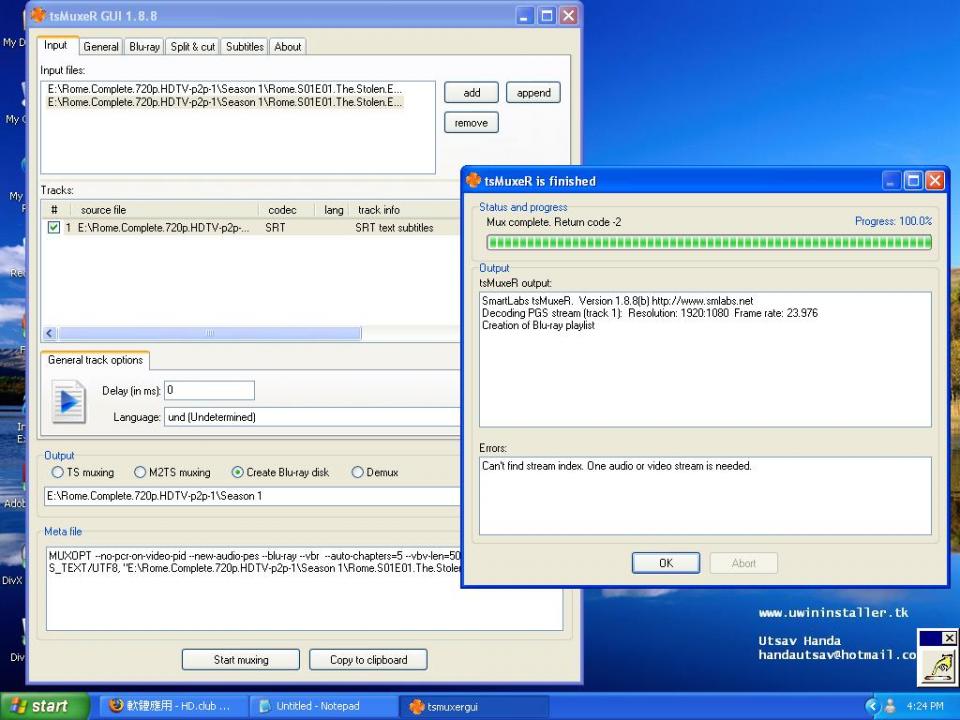Select the Demux output option

(x=357, y=473)
